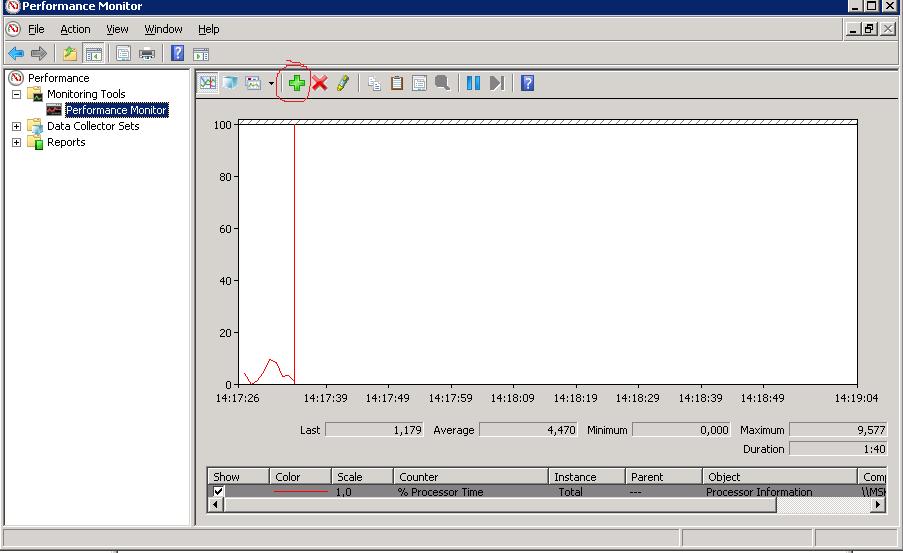903x553 pixels.
Task: Click Change graph type icon
Action: [253, 83]
